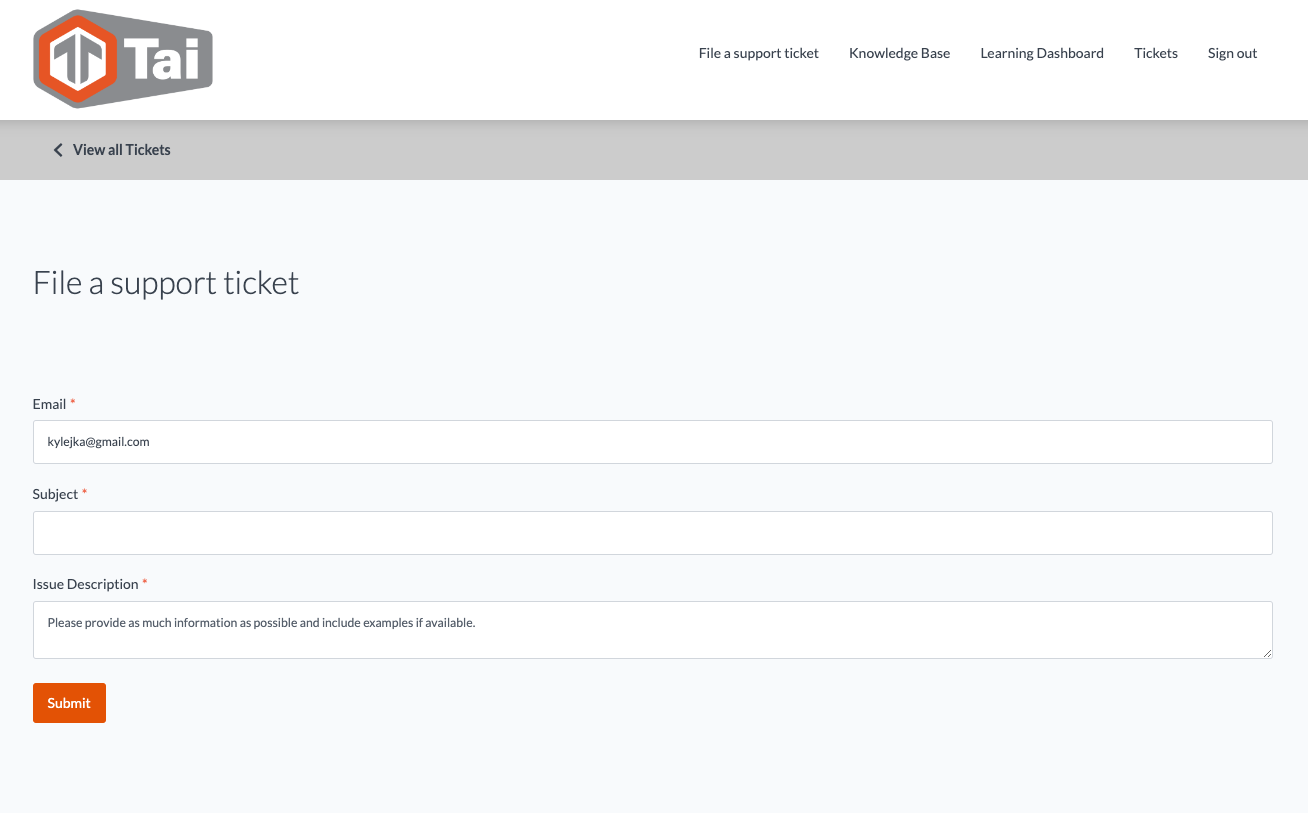Click the back chevron before View all Tickets

58,150
